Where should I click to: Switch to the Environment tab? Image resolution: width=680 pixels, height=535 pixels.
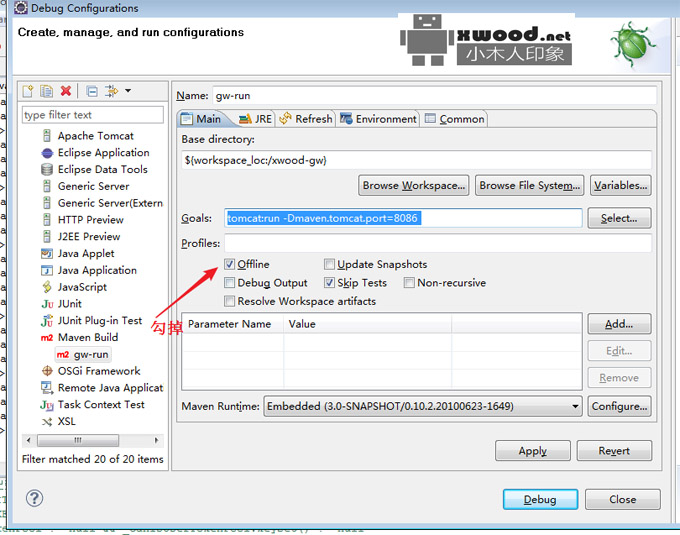(x=379, y=119)
